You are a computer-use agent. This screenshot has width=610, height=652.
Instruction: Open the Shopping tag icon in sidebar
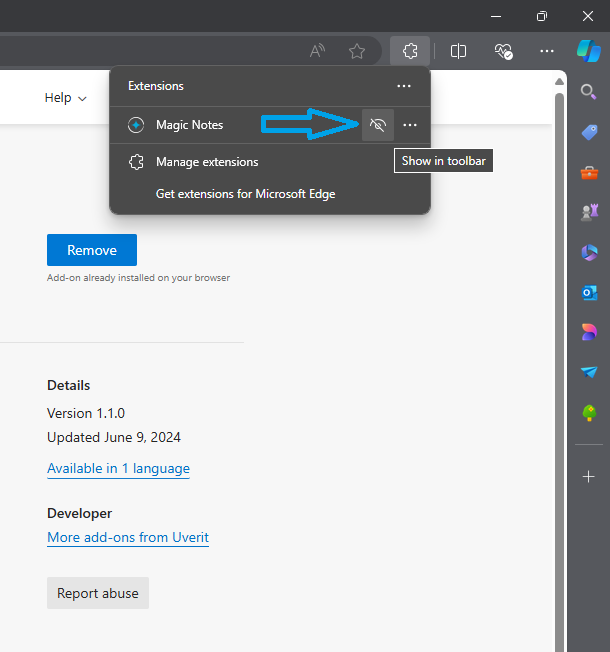(589, 132)
